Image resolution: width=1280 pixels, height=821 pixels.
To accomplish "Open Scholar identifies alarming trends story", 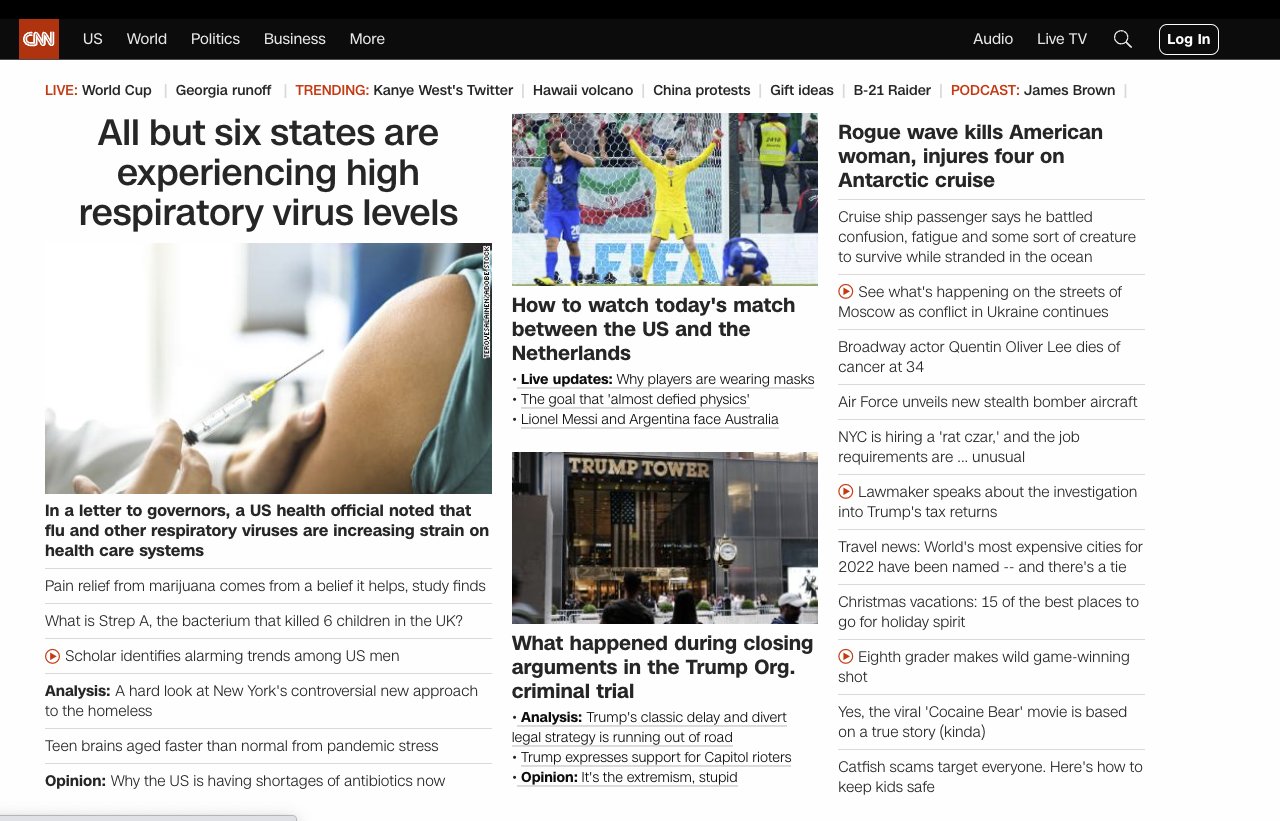I will [x=232, y=656].
